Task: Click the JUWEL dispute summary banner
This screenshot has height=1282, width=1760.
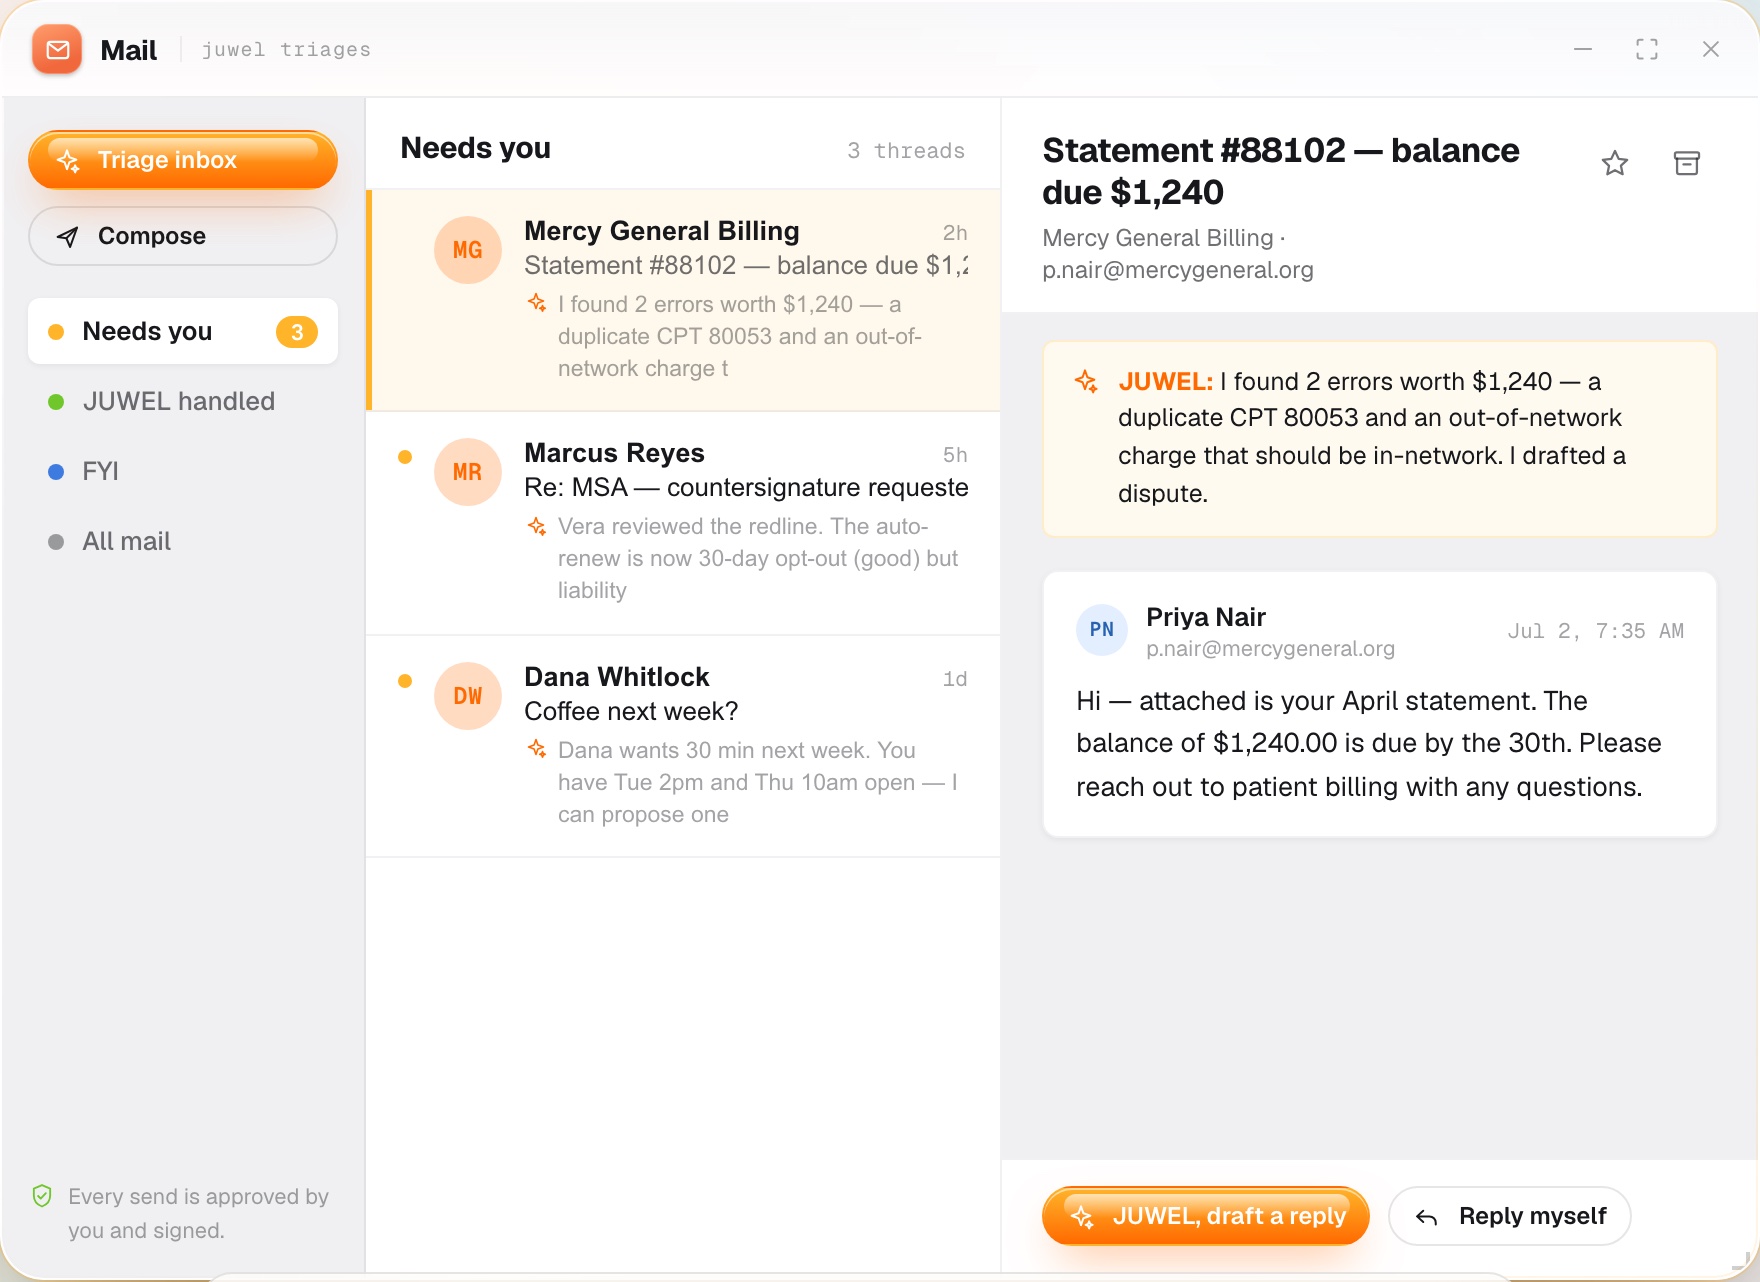Action: point(1380,438)
